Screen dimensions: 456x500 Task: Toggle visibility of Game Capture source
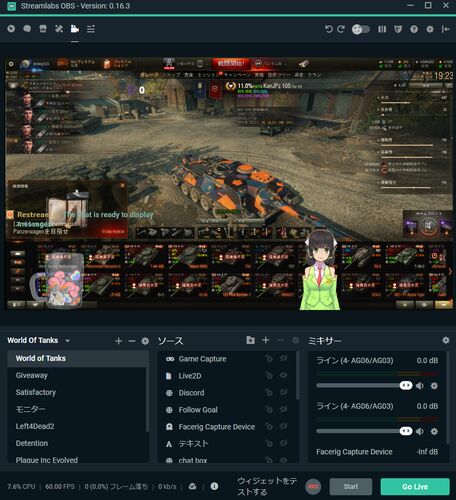click(283, 359)
